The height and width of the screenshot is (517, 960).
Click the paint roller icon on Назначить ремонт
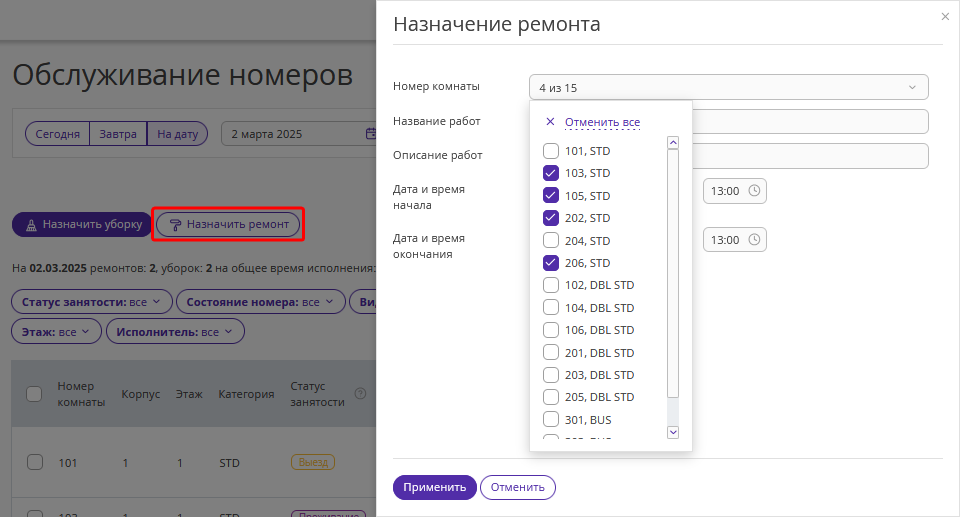point(175,225)
